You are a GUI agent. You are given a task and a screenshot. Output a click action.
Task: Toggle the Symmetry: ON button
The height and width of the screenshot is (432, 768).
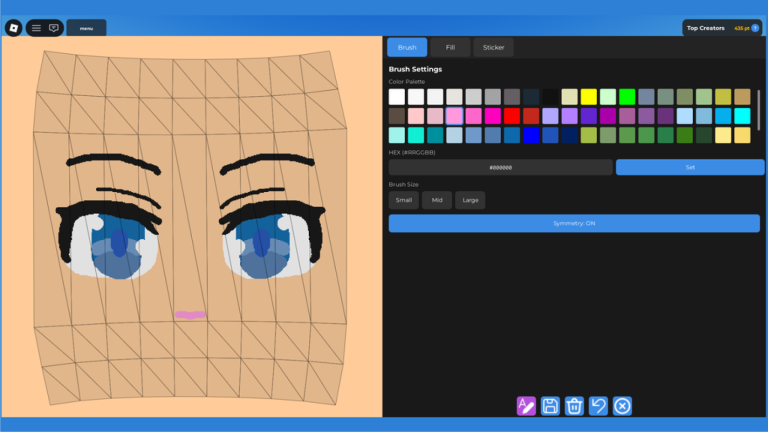(x=574, y=223)
